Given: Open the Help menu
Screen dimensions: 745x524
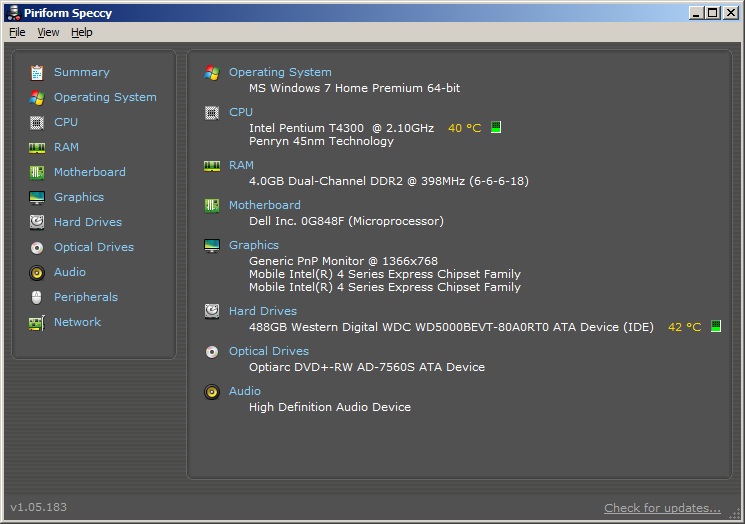Looking at the screenshot, I should click(82, 32).
